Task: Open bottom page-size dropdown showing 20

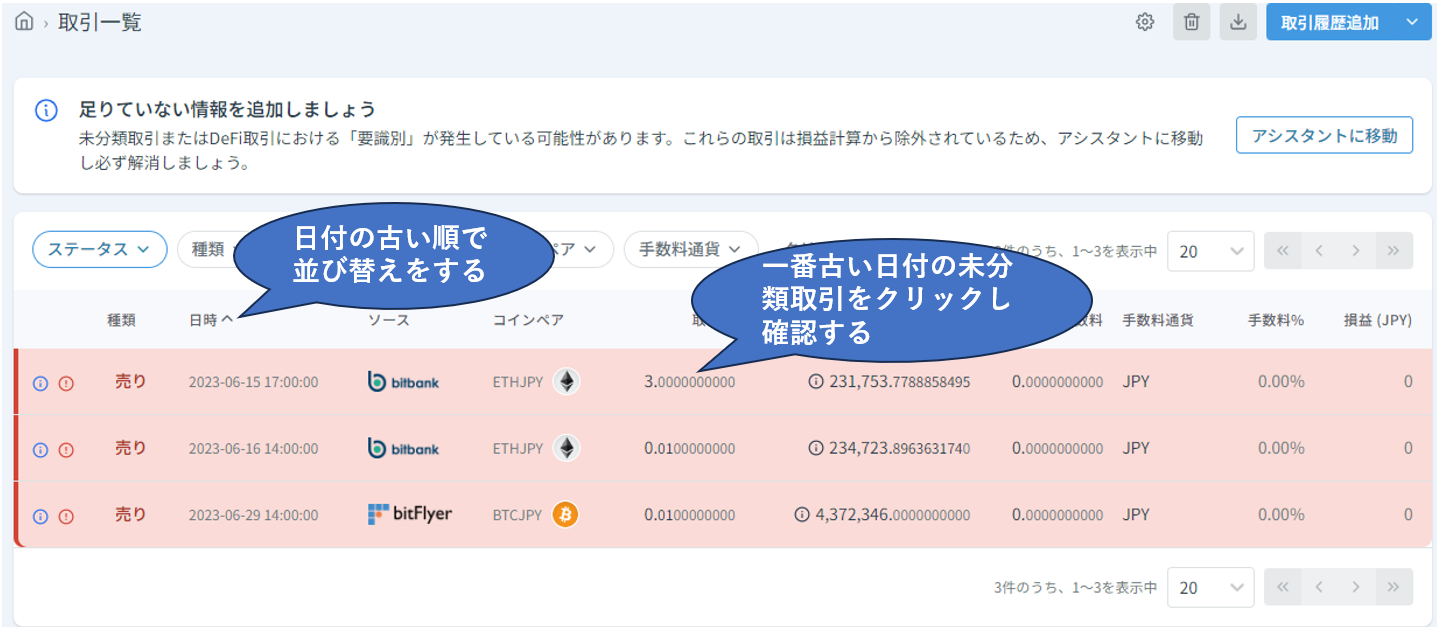Action: click(x=1210, y=587)
